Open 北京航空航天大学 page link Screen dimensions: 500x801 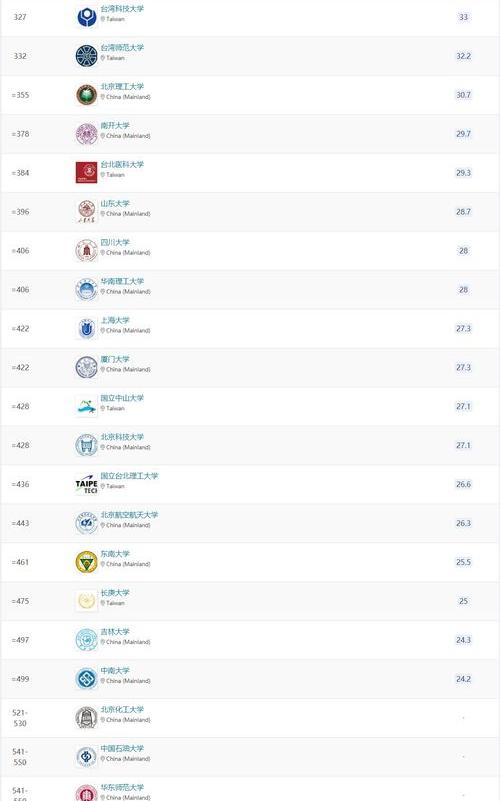click(x=129, y=514)
